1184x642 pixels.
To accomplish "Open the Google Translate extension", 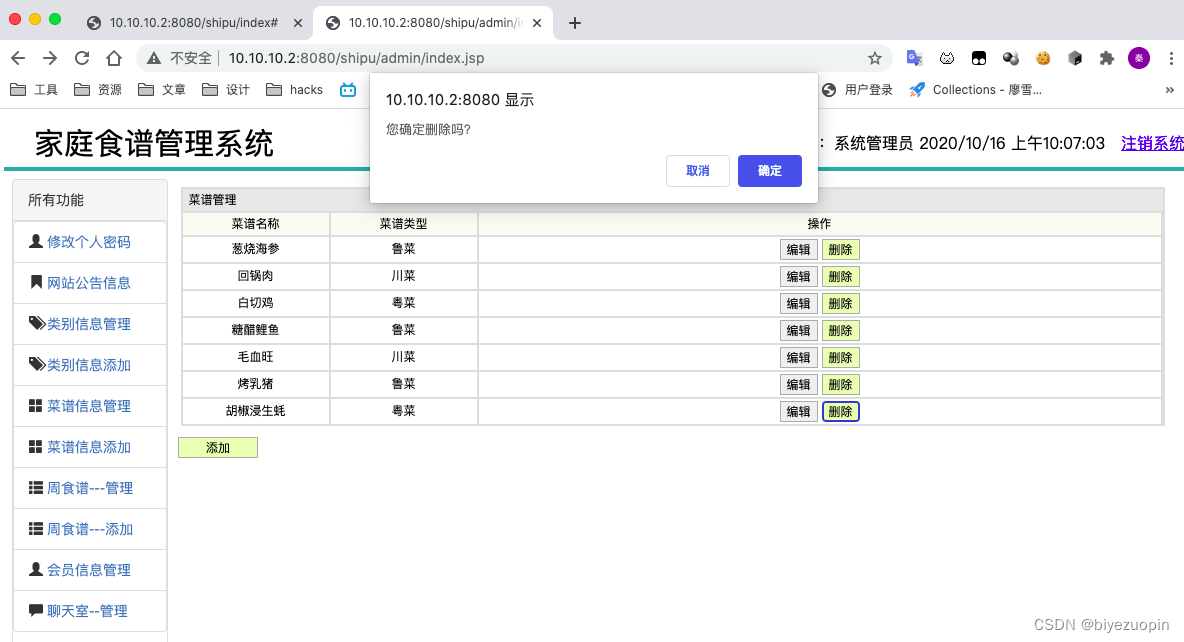I will tap(914, 58).
